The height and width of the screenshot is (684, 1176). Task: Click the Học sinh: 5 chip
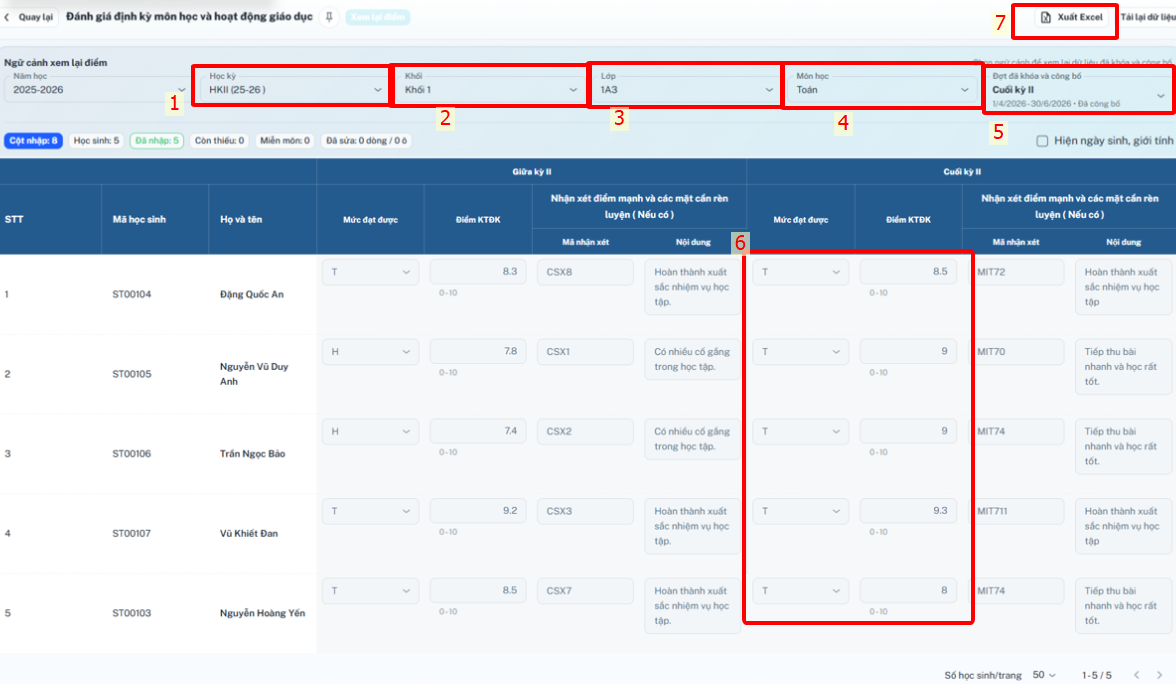[96, 140]
